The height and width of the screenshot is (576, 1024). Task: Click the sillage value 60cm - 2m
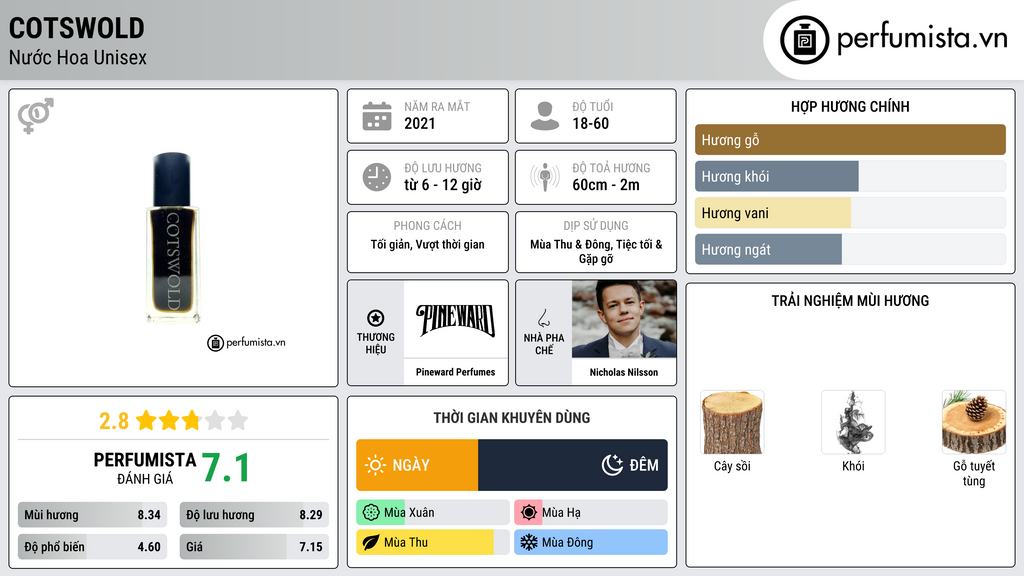coord(606,185)
